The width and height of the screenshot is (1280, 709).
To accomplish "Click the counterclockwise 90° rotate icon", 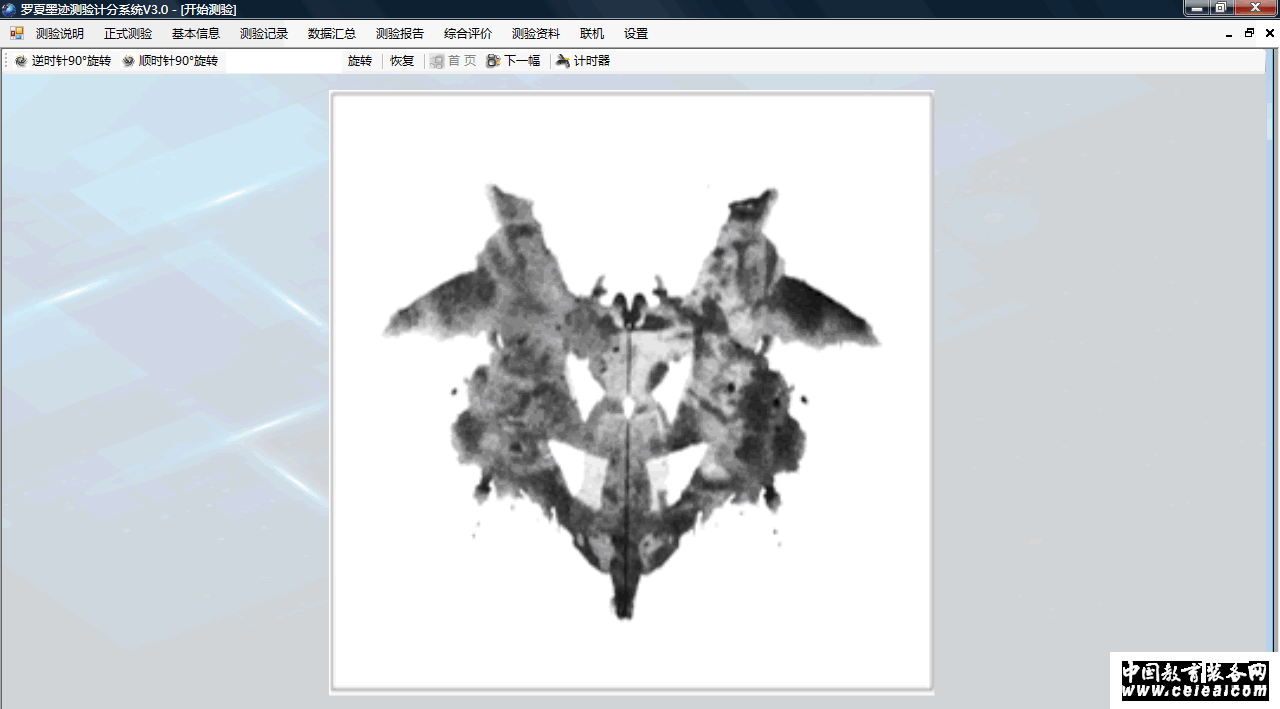I will 21,61.
